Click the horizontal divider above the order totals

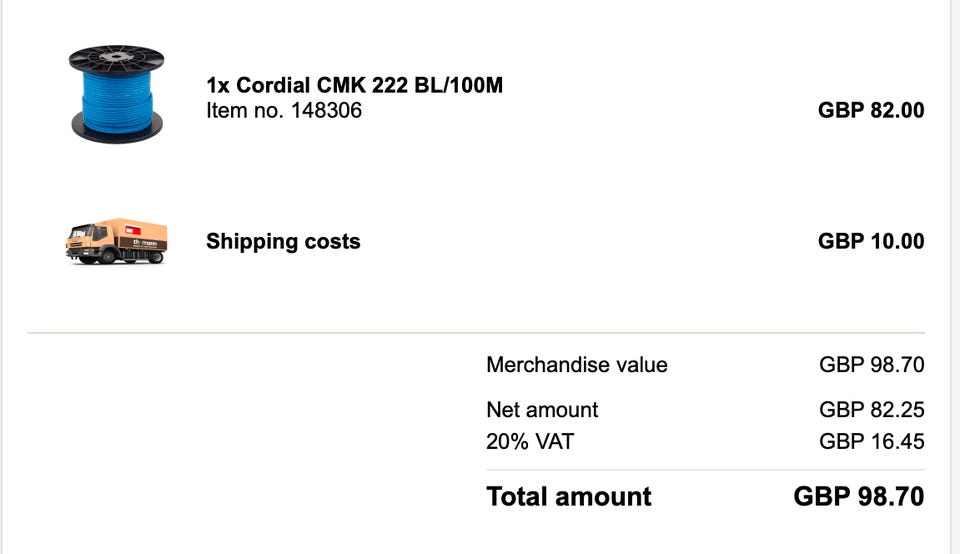coord(476,333)
